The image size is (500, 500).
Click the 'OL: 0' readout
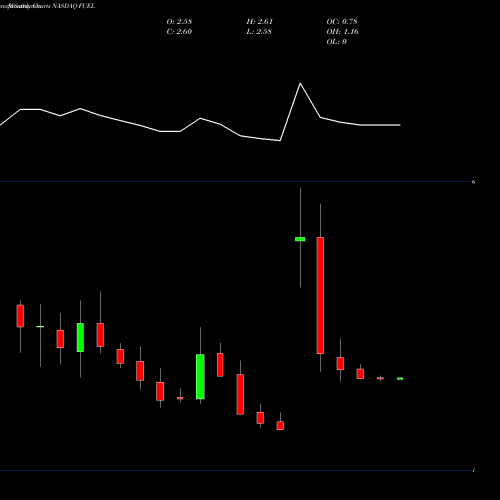point(337,41)
